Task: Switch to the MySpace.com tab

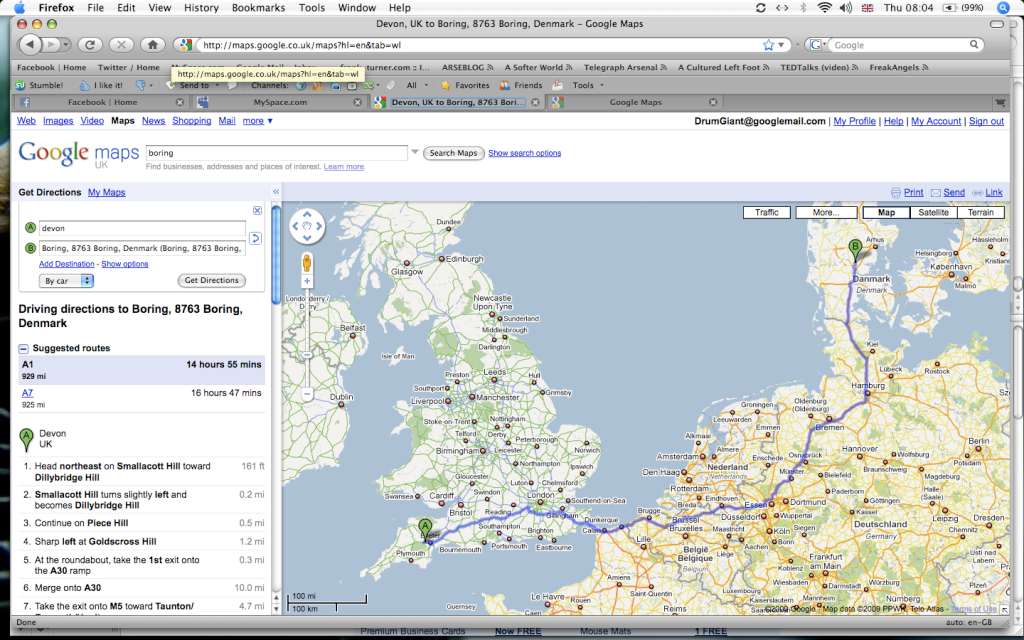Action: (x=280, y=103)
